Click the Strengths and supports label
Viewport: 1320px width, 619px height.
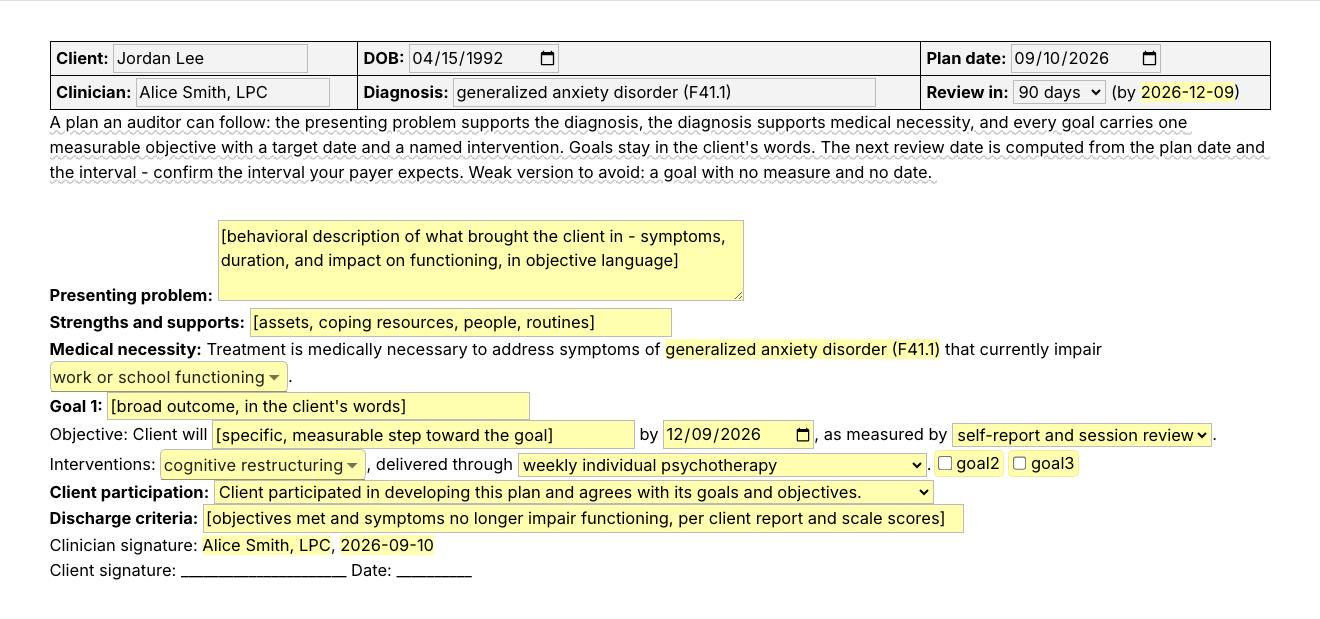coord(147,322)
